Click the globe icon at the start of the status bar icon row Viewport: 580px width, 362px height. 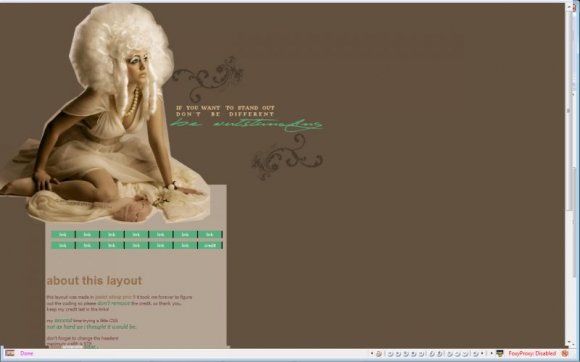(378, 354)
